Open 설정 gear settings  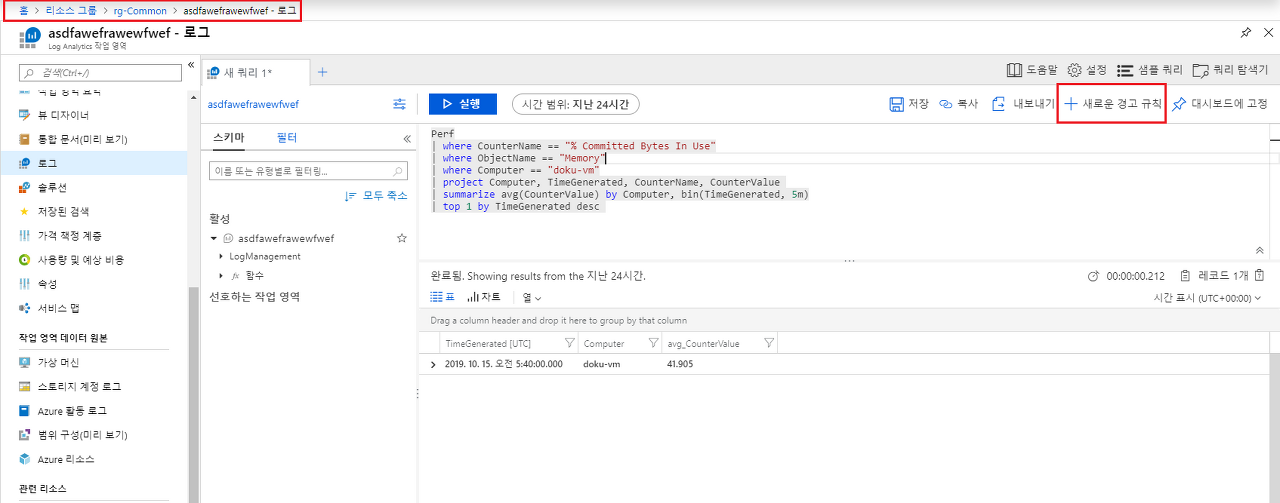coord(1087,70)
